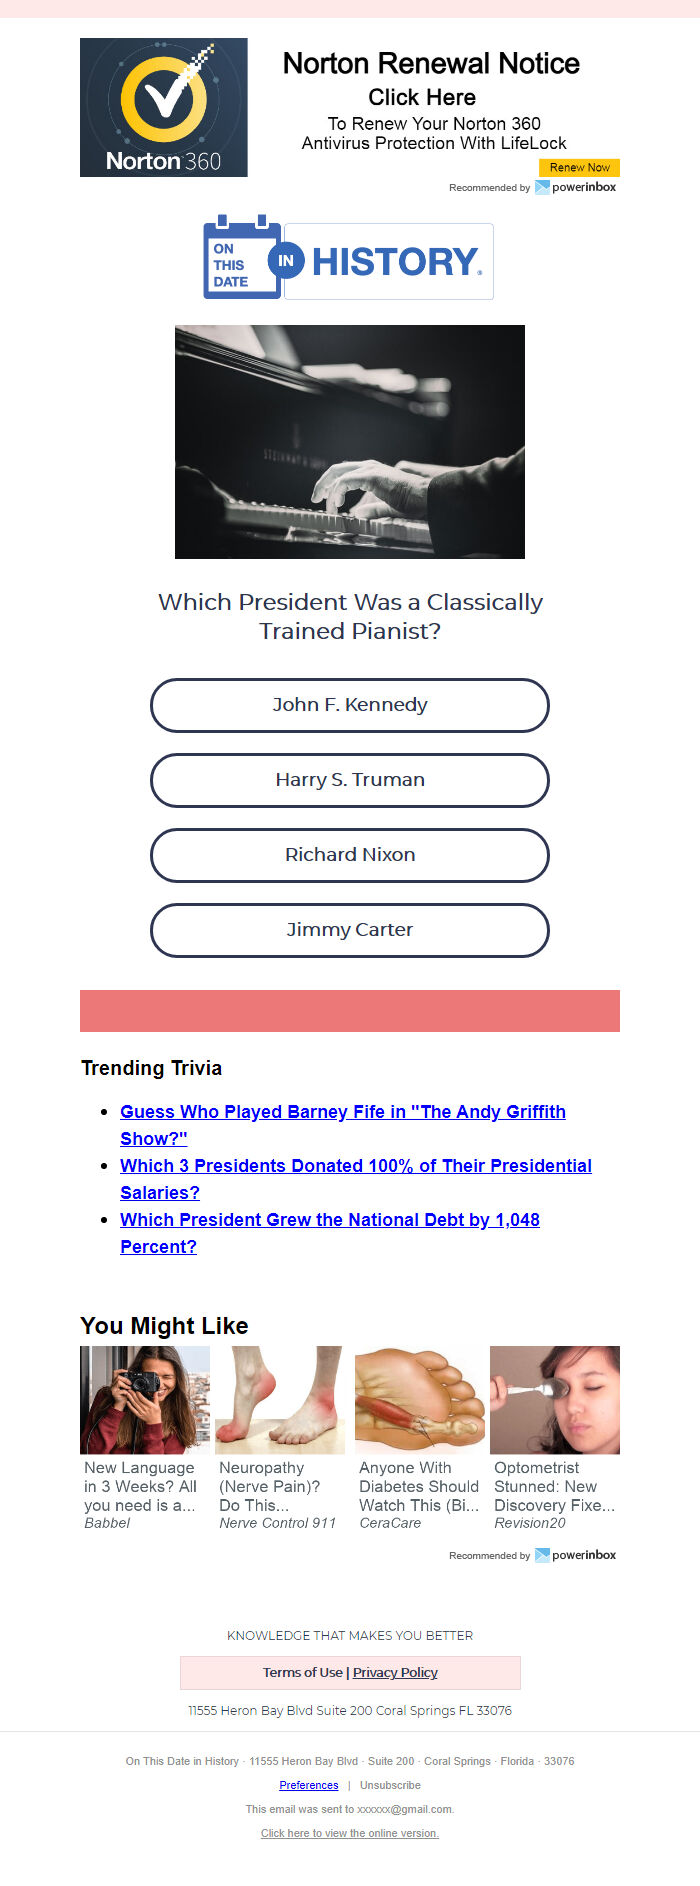The image size is (700, 1886).
Task: Click the yellow Renew Now button
Action: point(579,168)
